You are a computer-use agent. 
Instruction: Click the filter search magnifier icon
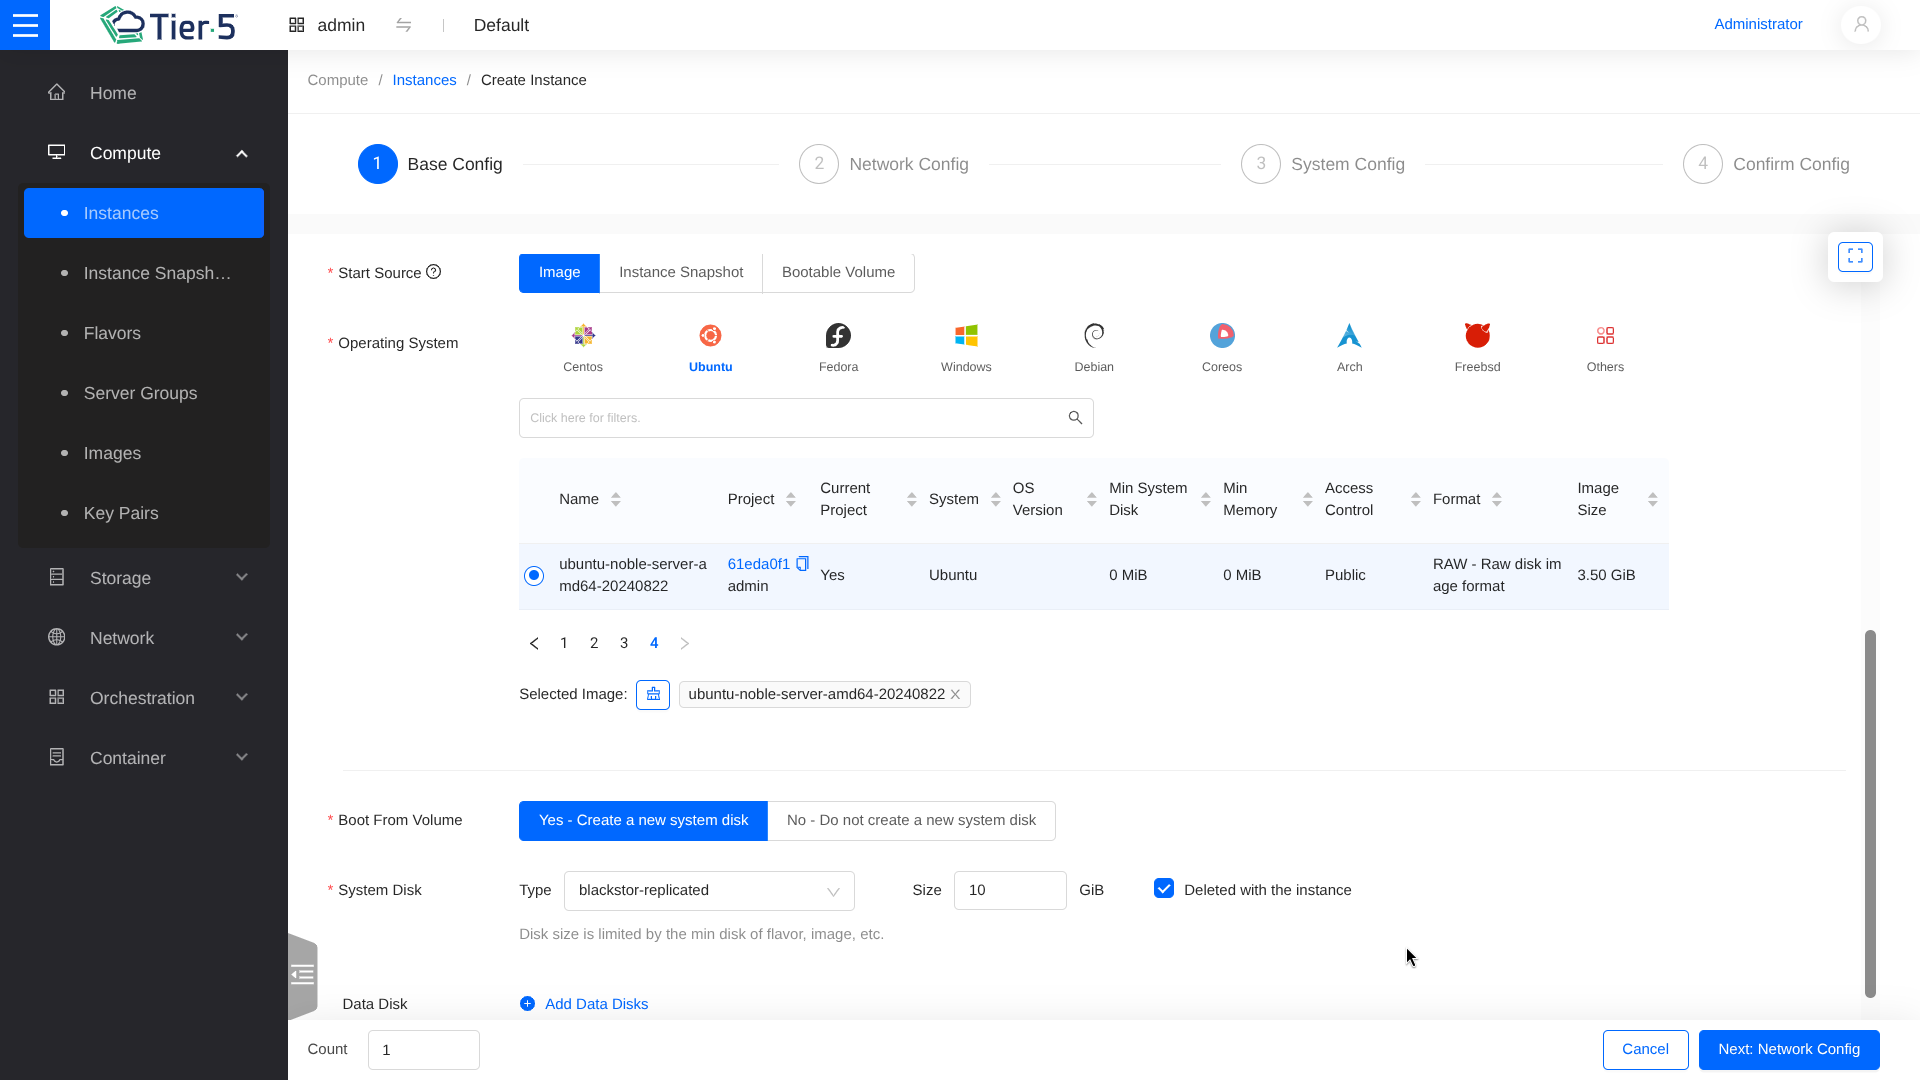(x=1075, y=418)
